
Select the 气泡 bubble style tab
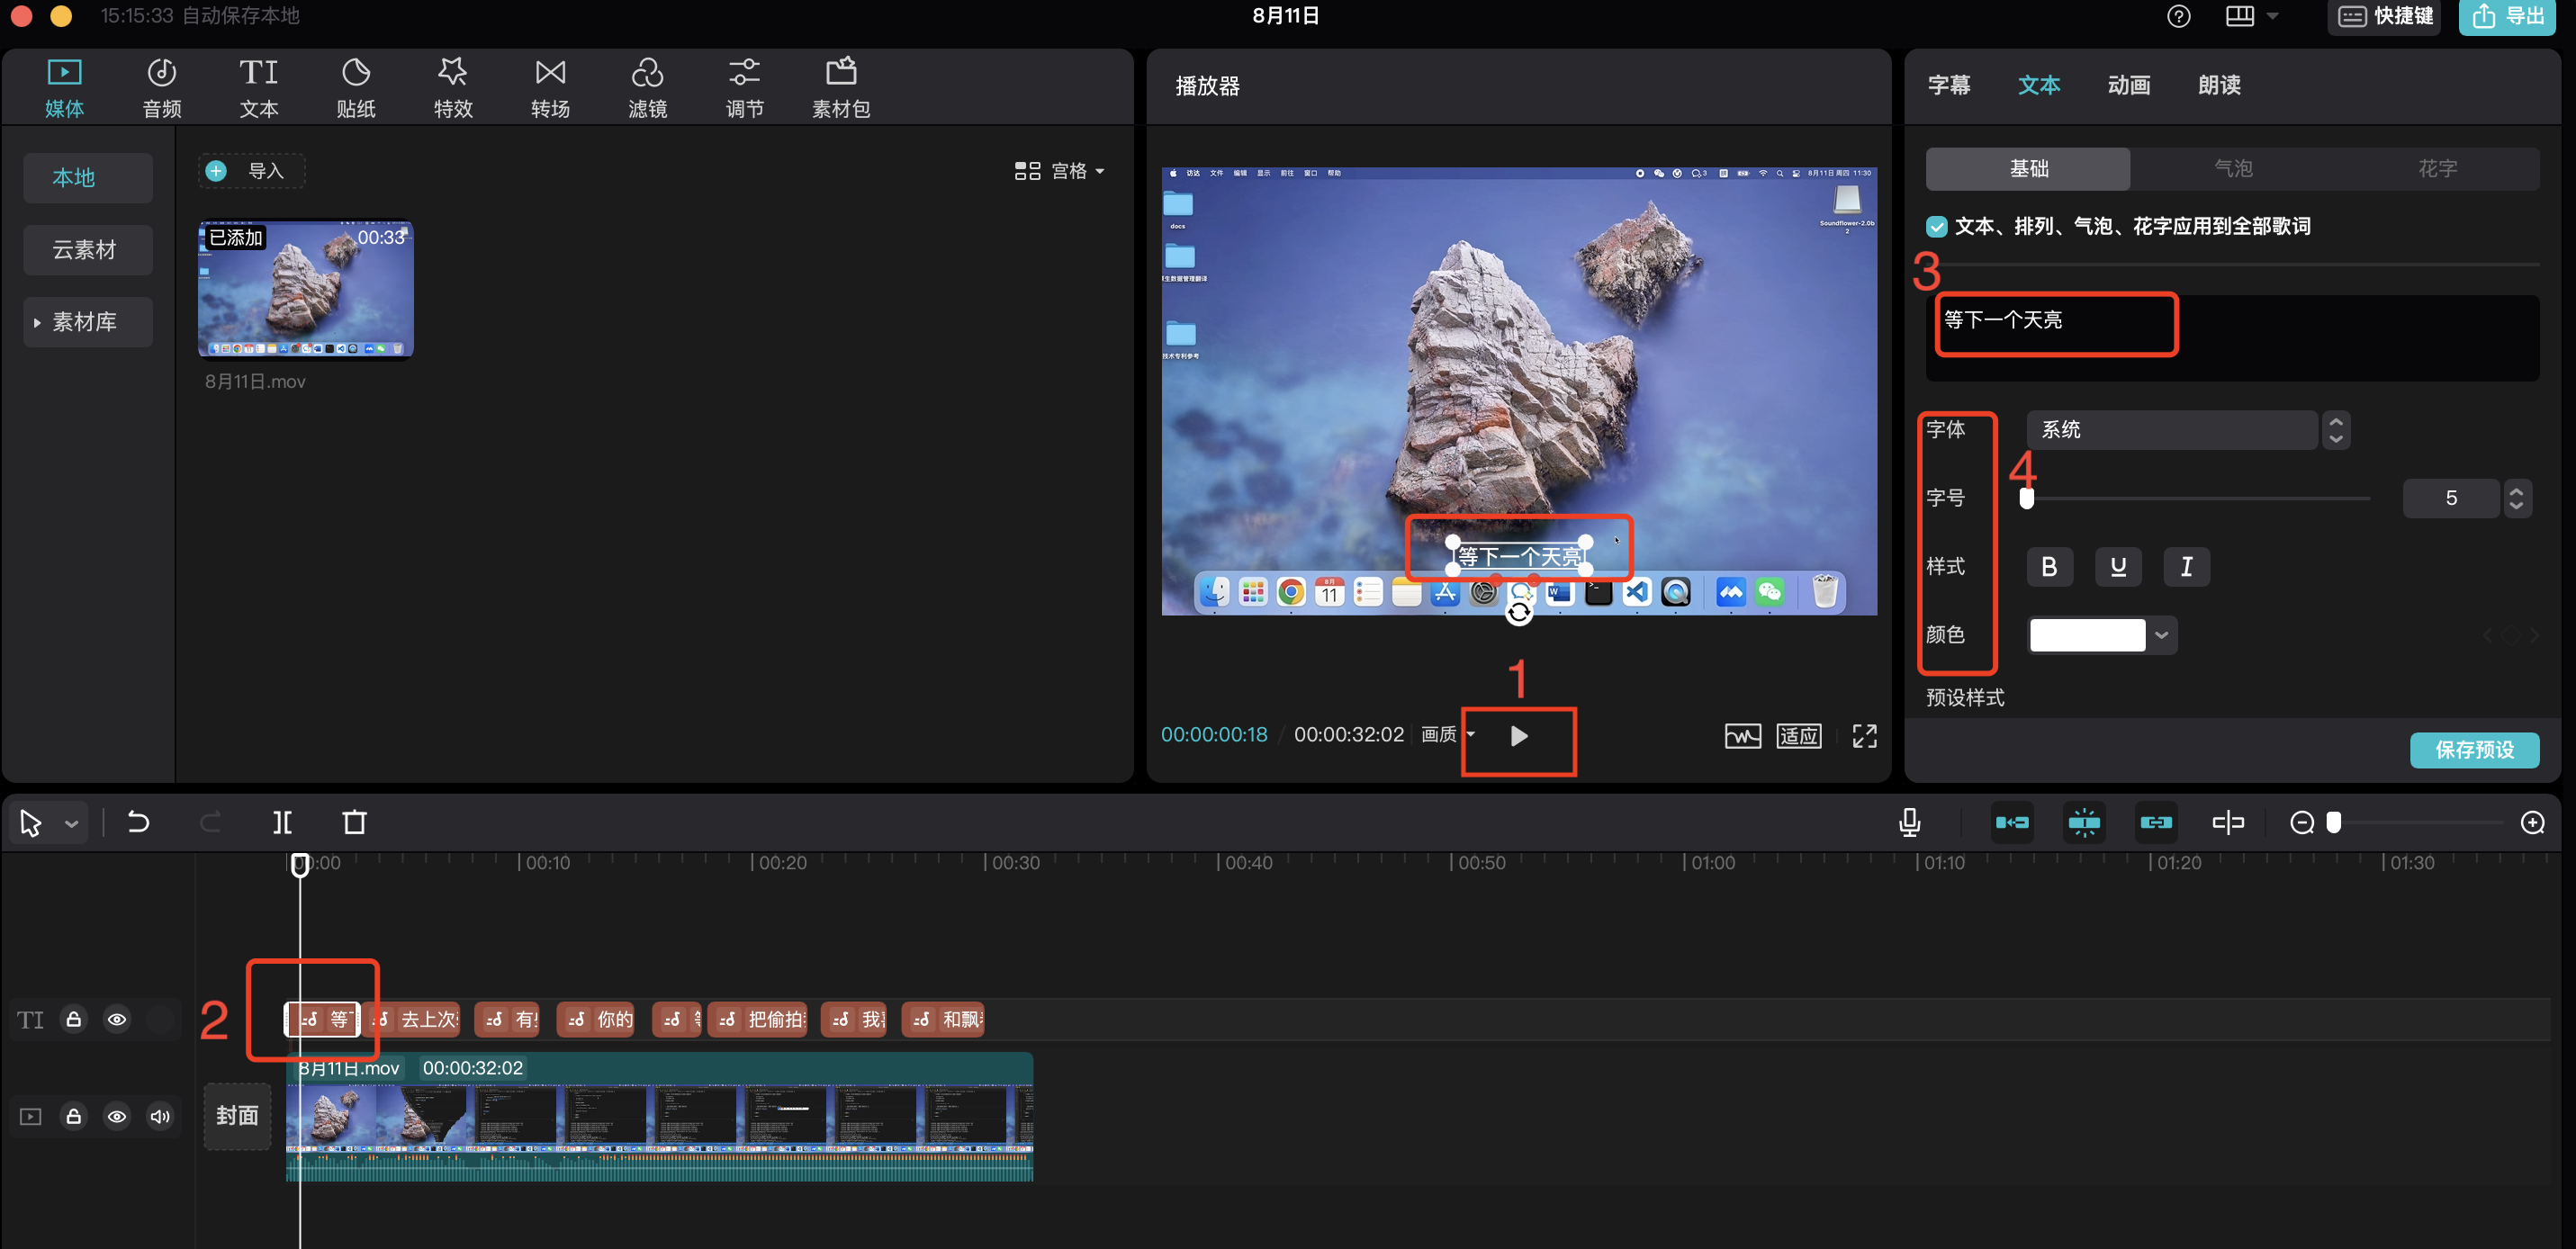pyautogui.click(x=2232, y=169)
